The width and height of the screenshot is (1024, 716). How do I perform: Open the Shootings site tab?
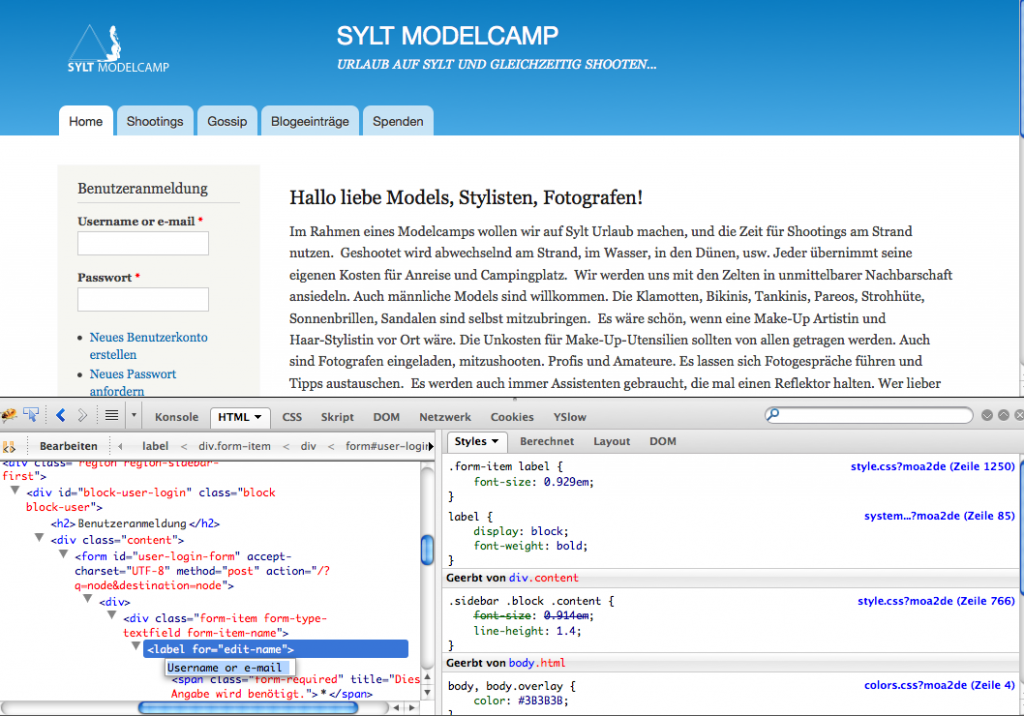tap(154, 121)
